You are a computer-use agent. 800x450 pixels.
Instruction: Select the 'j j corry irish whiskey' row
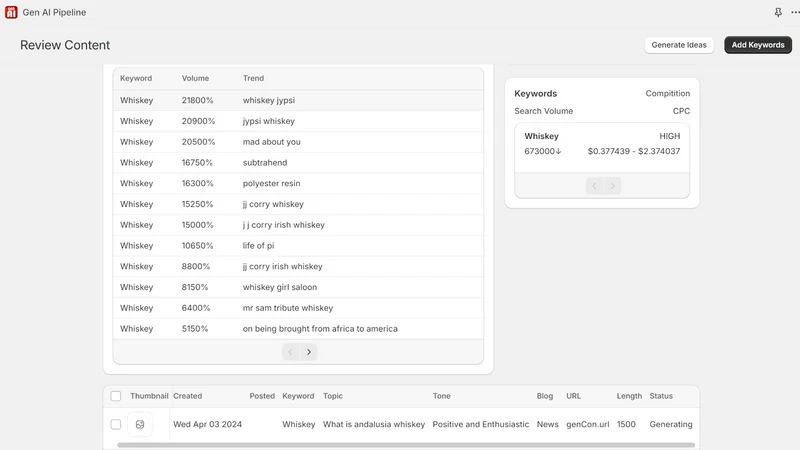pos(298,225)
